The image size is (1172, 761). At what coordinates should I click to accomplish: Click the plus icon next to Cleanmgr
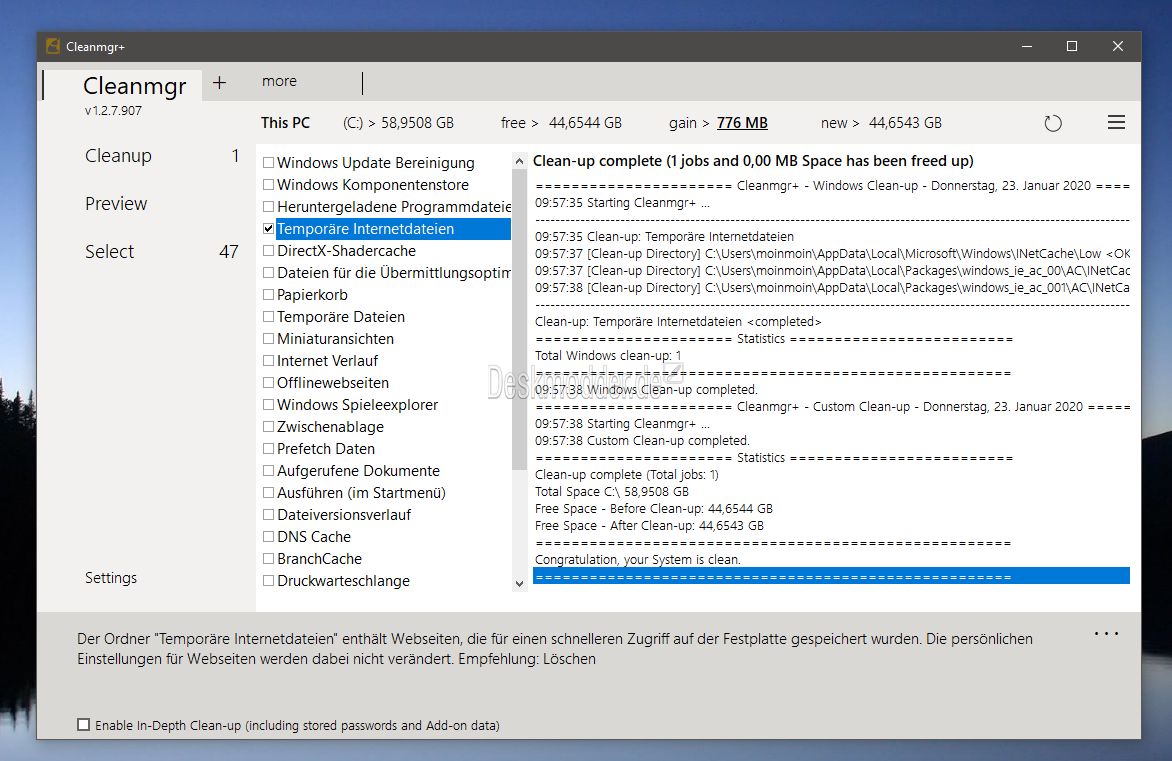[219, 82]
